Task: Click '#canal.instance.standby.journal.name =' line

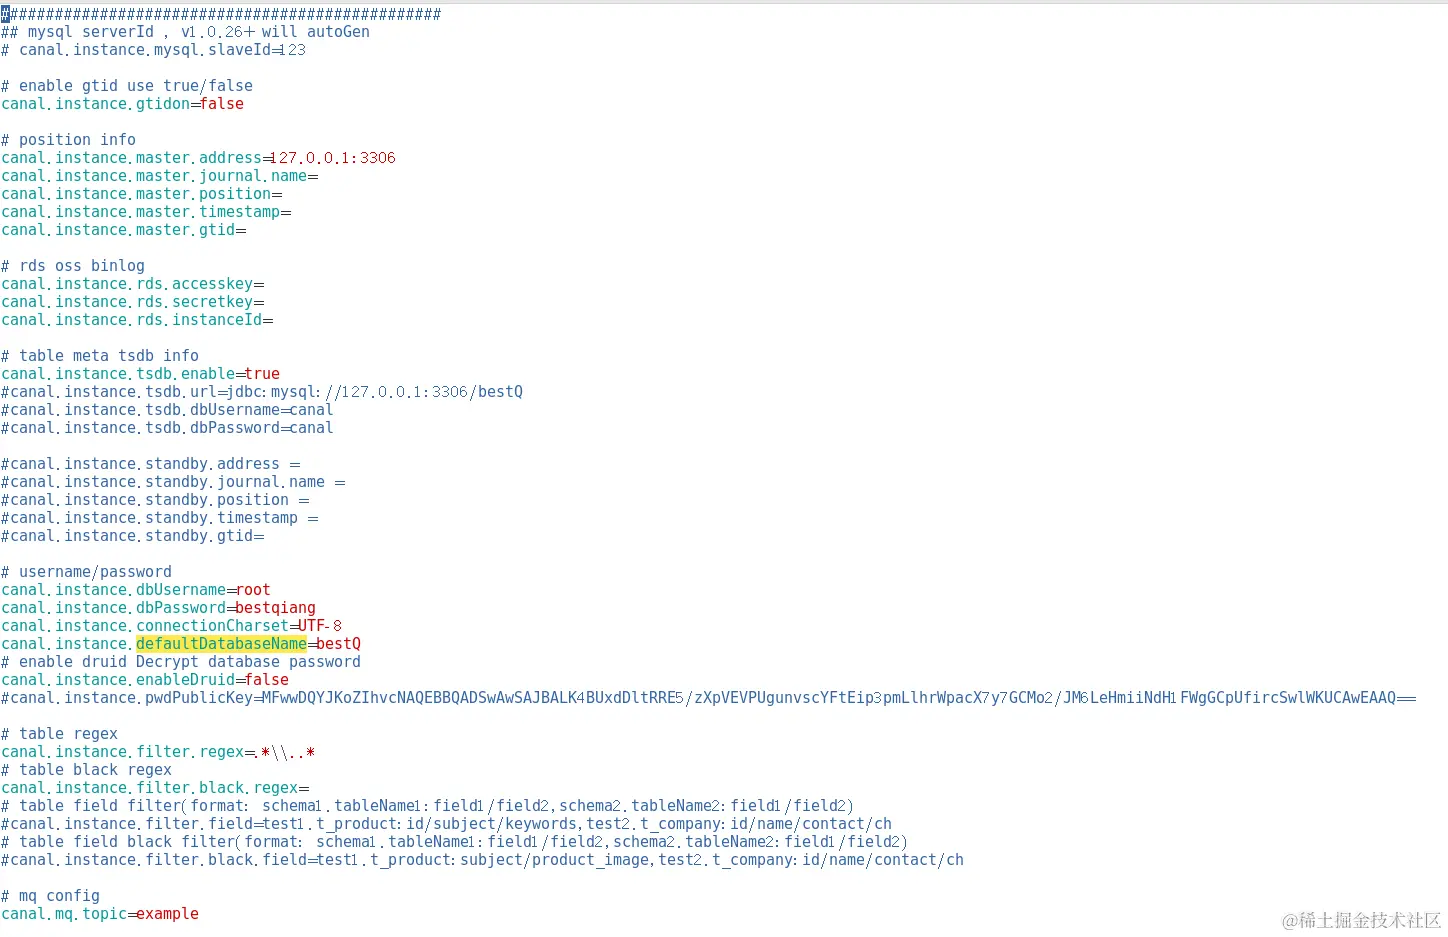Action: (173, 482)
